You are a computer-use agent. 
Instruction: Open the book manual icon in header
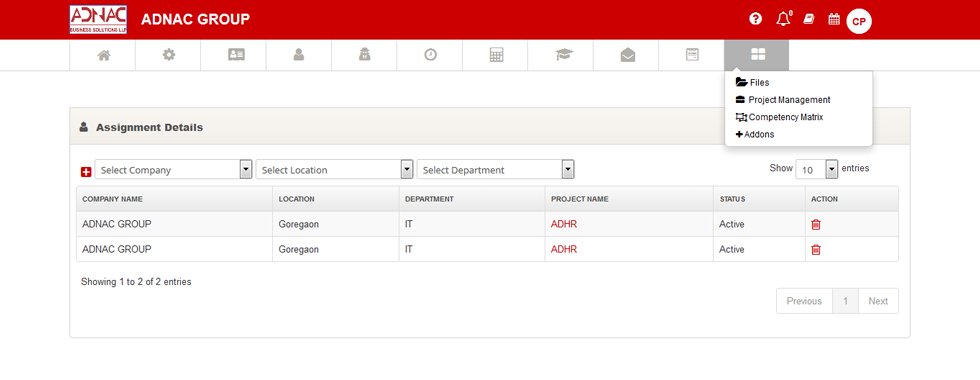pos(809,19)
